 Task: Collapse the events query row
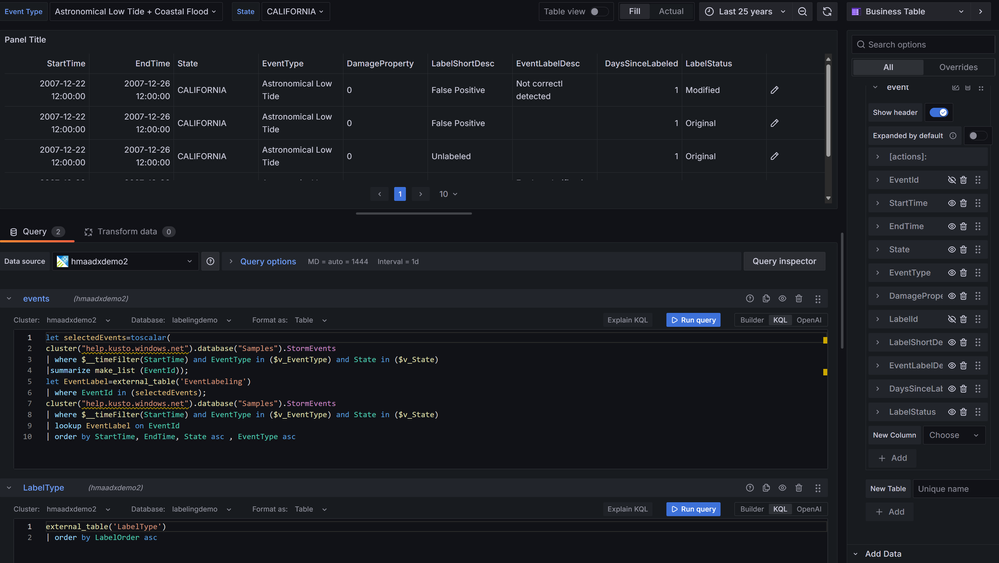pyautogui.click(x=9, y=299)
